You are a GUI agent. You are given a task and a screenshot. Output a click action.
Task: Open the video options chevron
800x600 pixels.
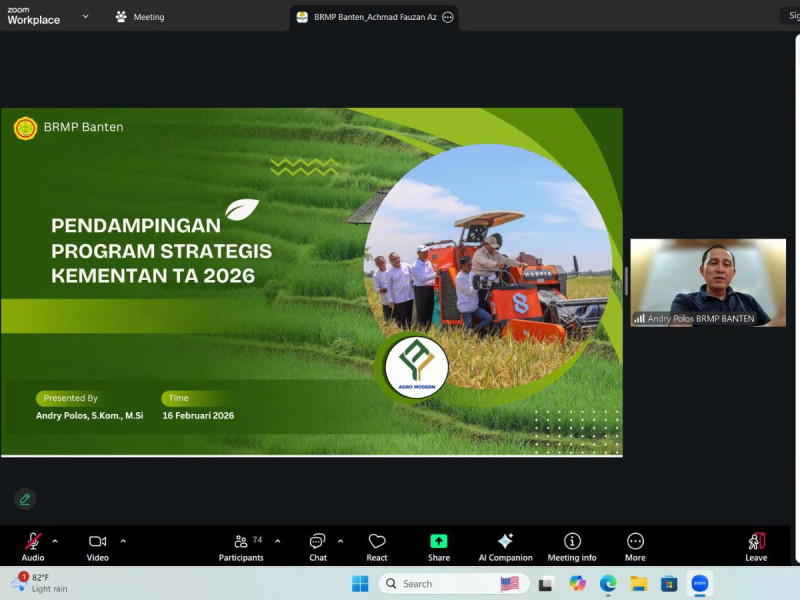click(x=123, y=541)
